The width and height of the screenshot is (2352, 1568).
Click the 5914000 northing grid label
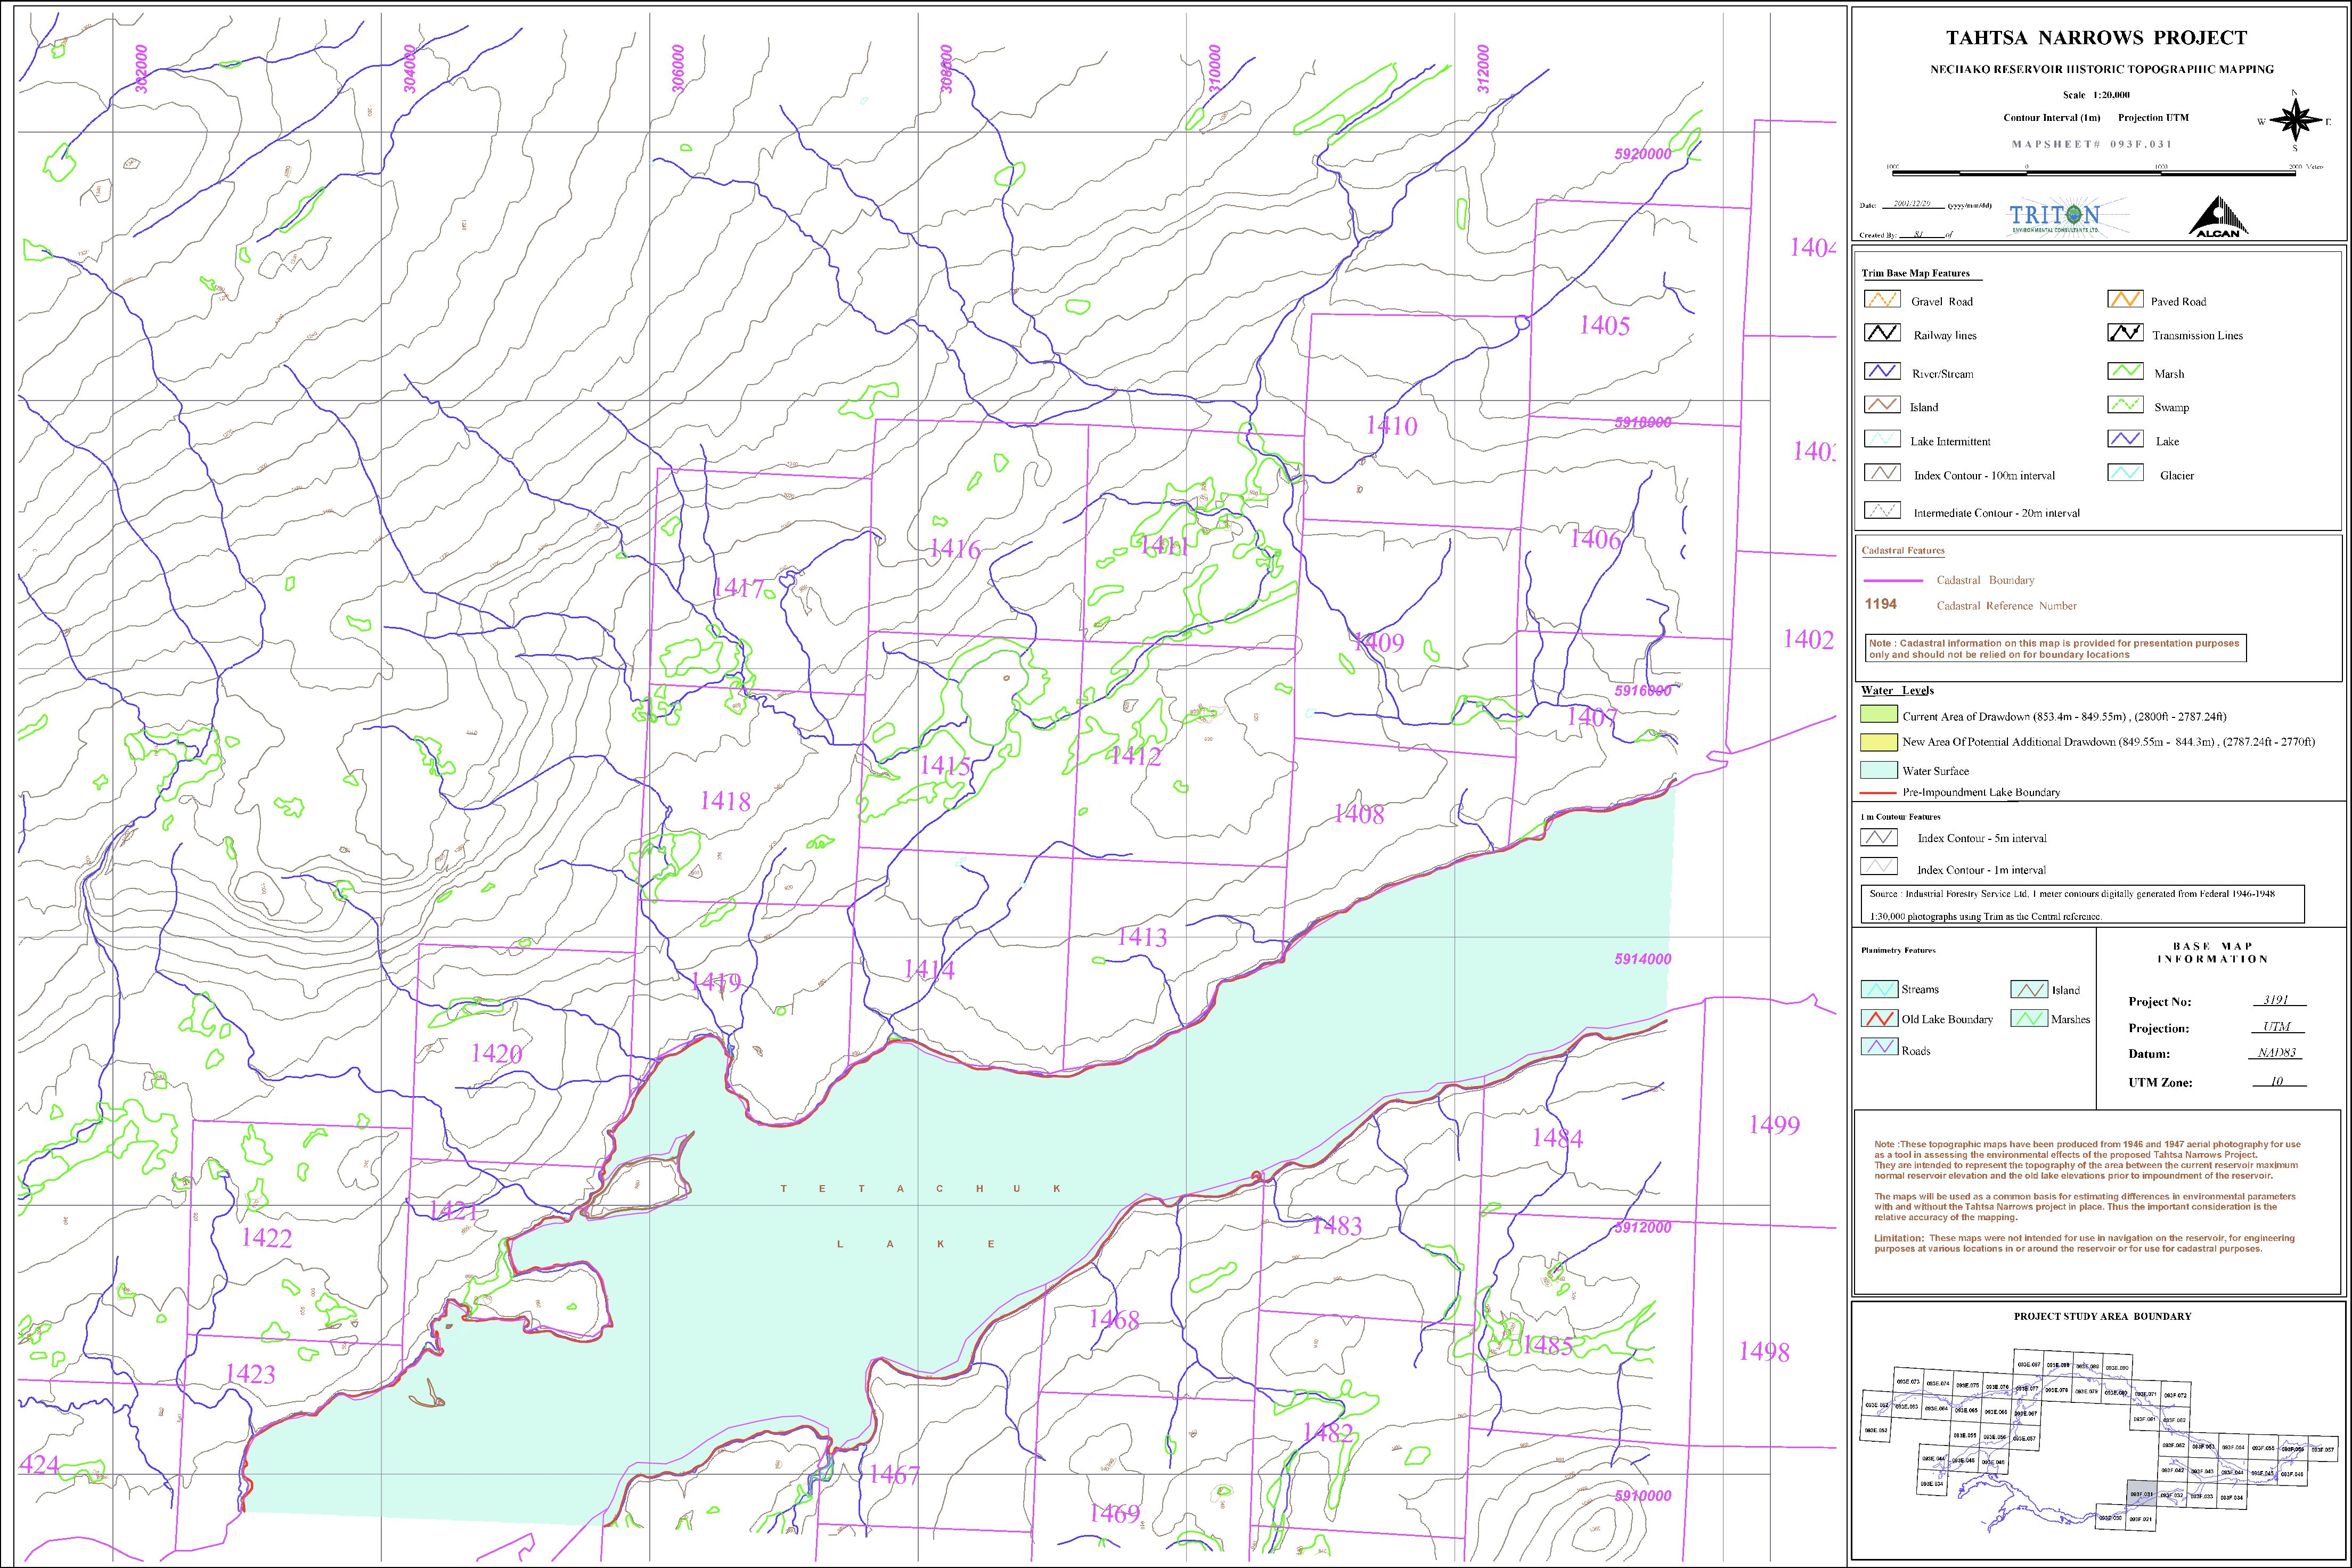tap(1642, 959)
